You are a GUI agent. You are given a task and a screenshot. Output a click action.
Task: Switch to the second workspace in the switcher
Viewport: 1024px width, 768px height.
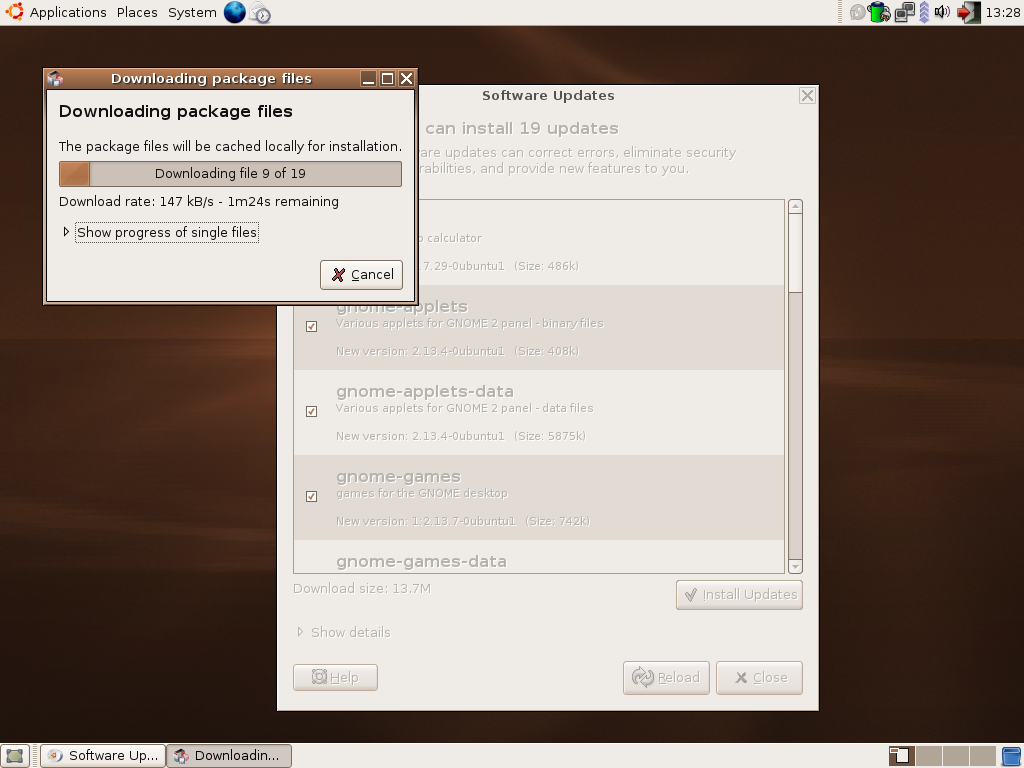coord(929,756)
